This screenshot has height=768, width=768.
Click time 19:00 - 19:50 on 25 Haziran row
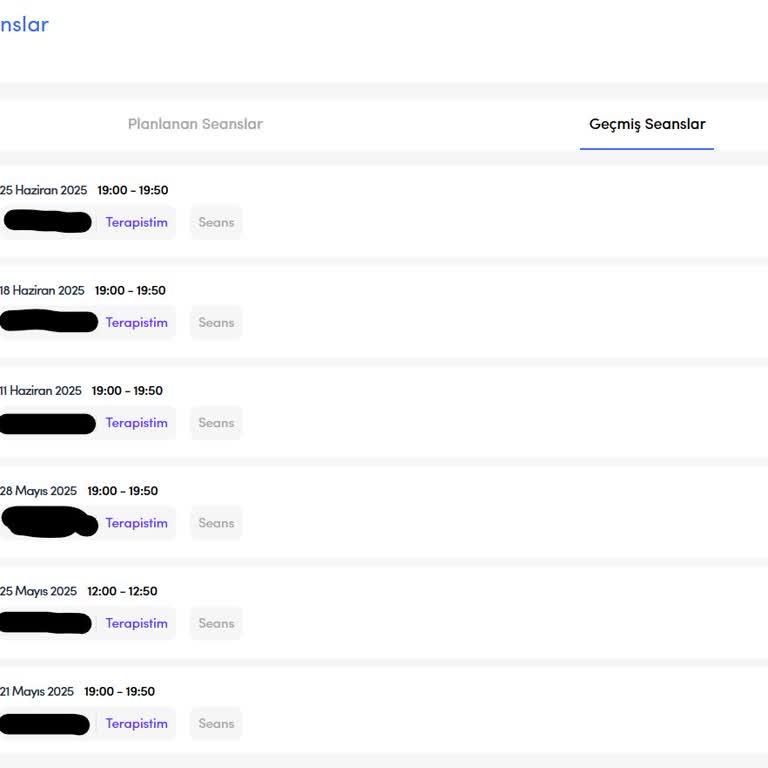133,190
